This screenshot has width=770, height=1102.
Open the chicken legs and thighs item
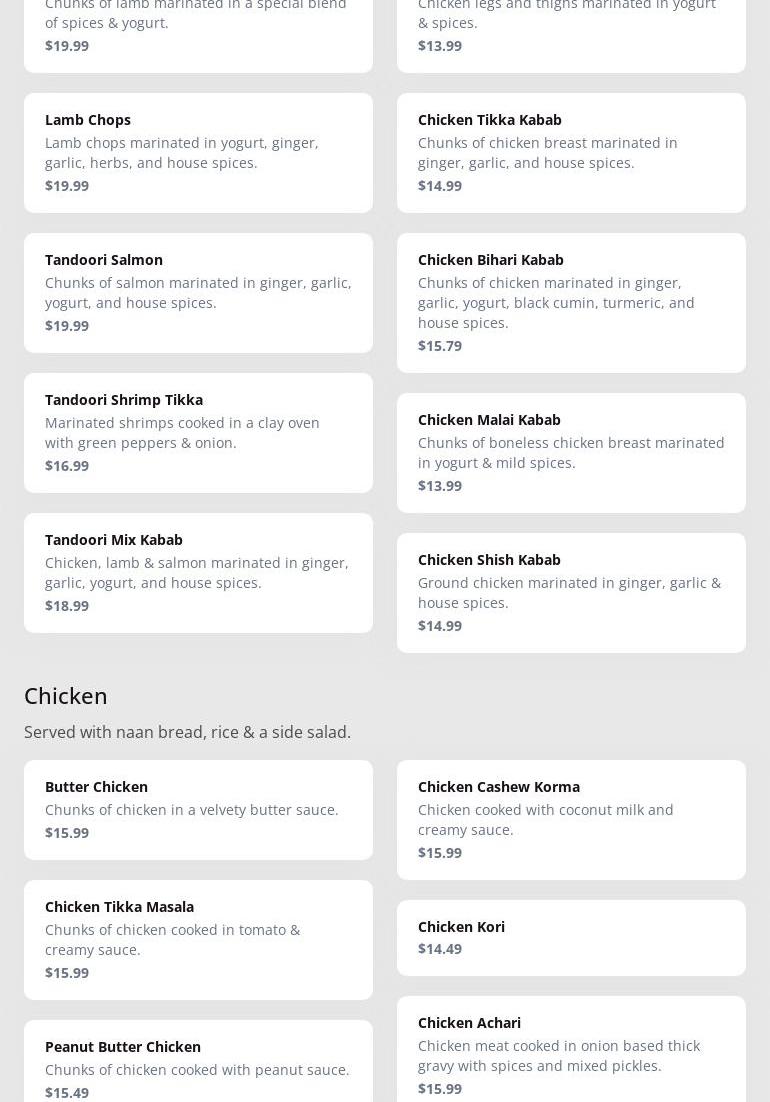571,30
